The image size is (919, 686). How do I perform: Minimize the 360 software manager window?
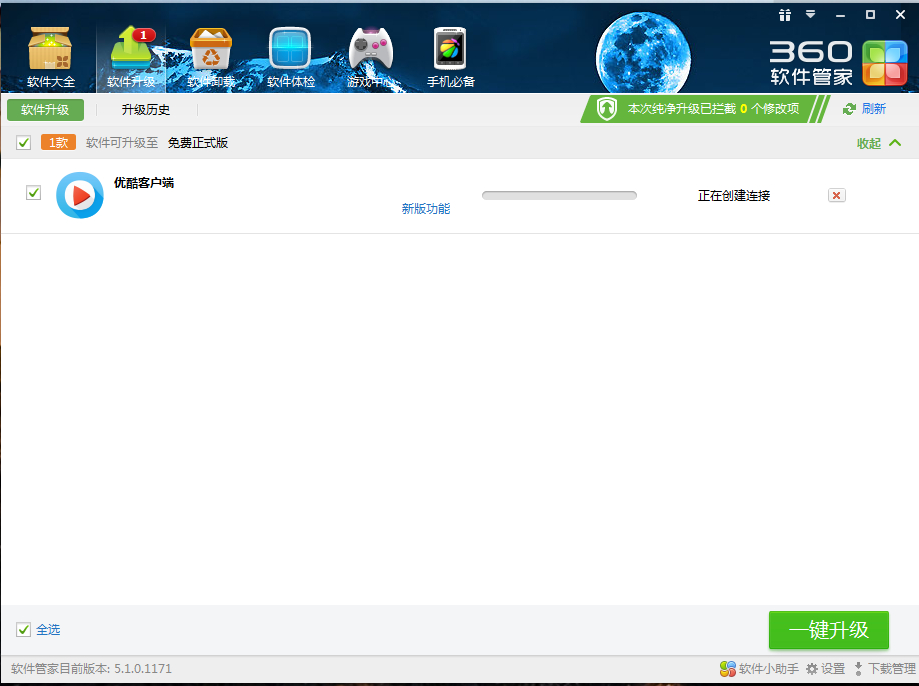(840, 15)
